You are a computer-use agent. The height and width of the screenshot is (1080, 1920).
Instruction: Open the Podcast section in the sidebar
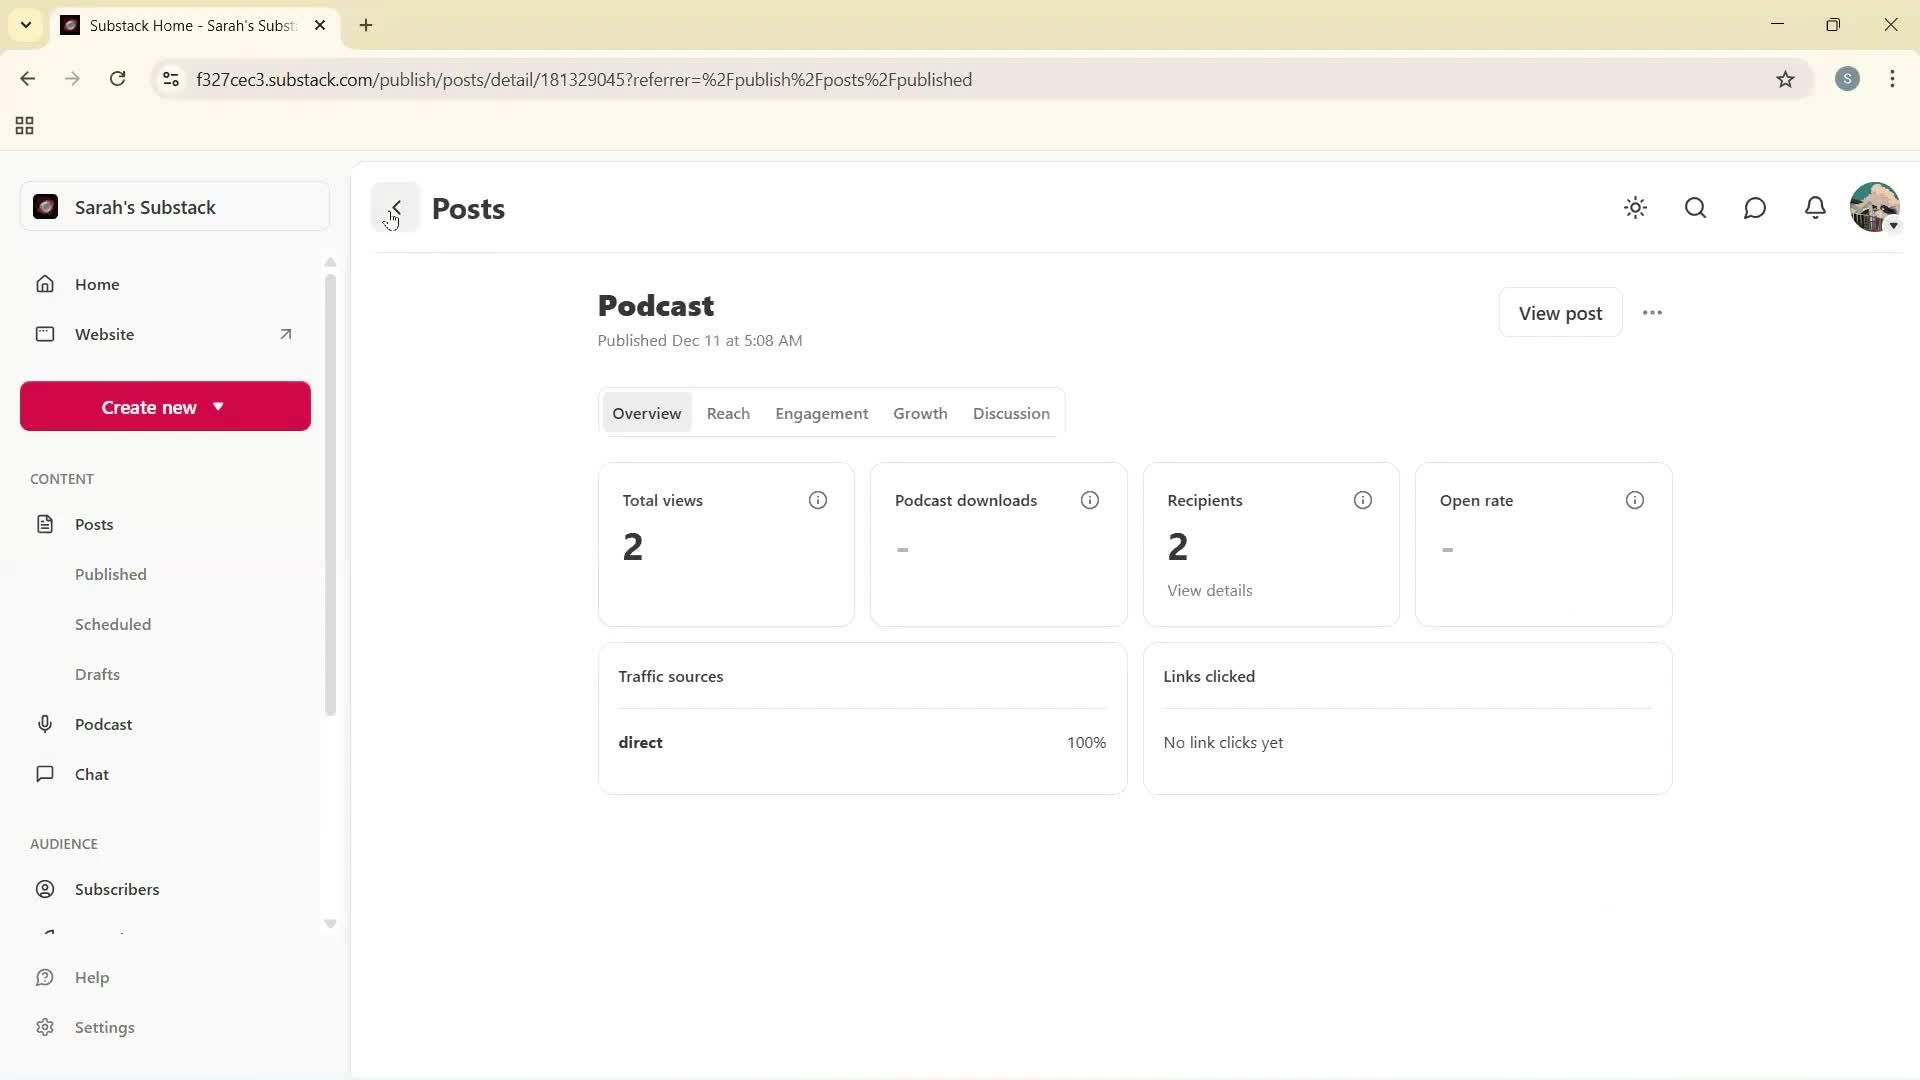pyautogui.click(x=103, y=723)
